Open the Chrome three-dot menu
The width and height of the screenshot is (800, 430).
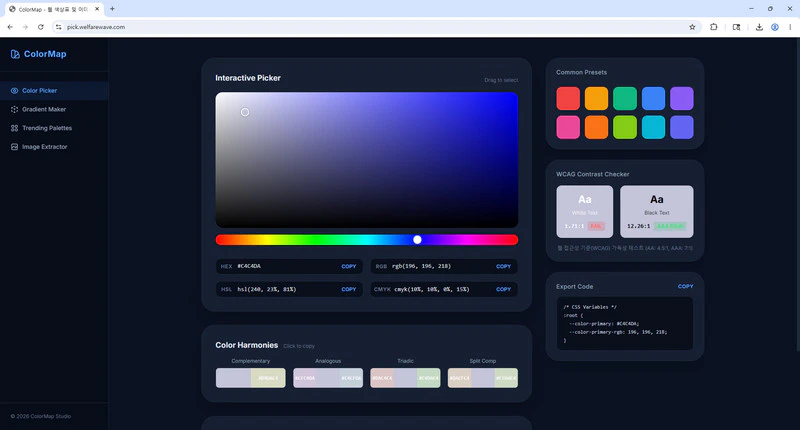tap(790, 27)
